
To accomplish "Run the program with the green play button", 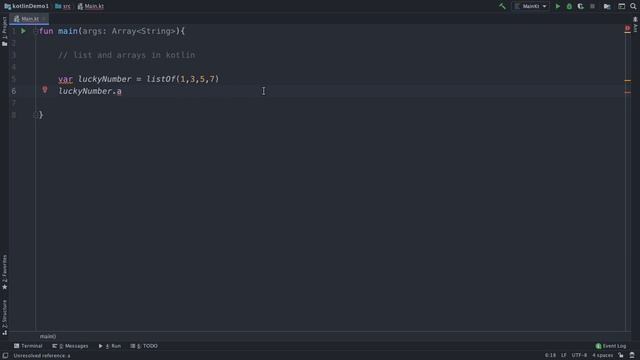I will pos(558,6).
